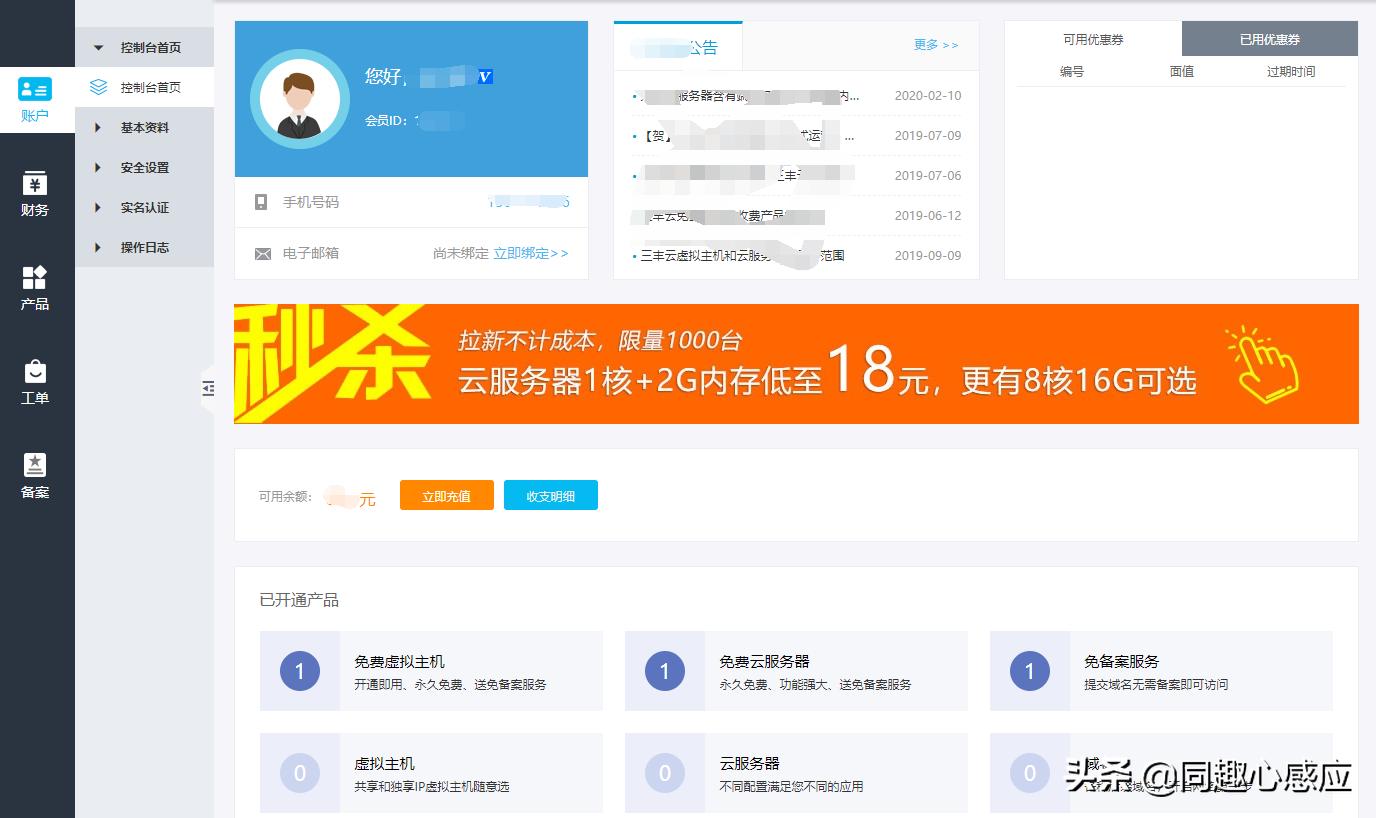Screen dimensions: 1376x818
Task: Click the 收支明细 button
Action: point(551,494)
